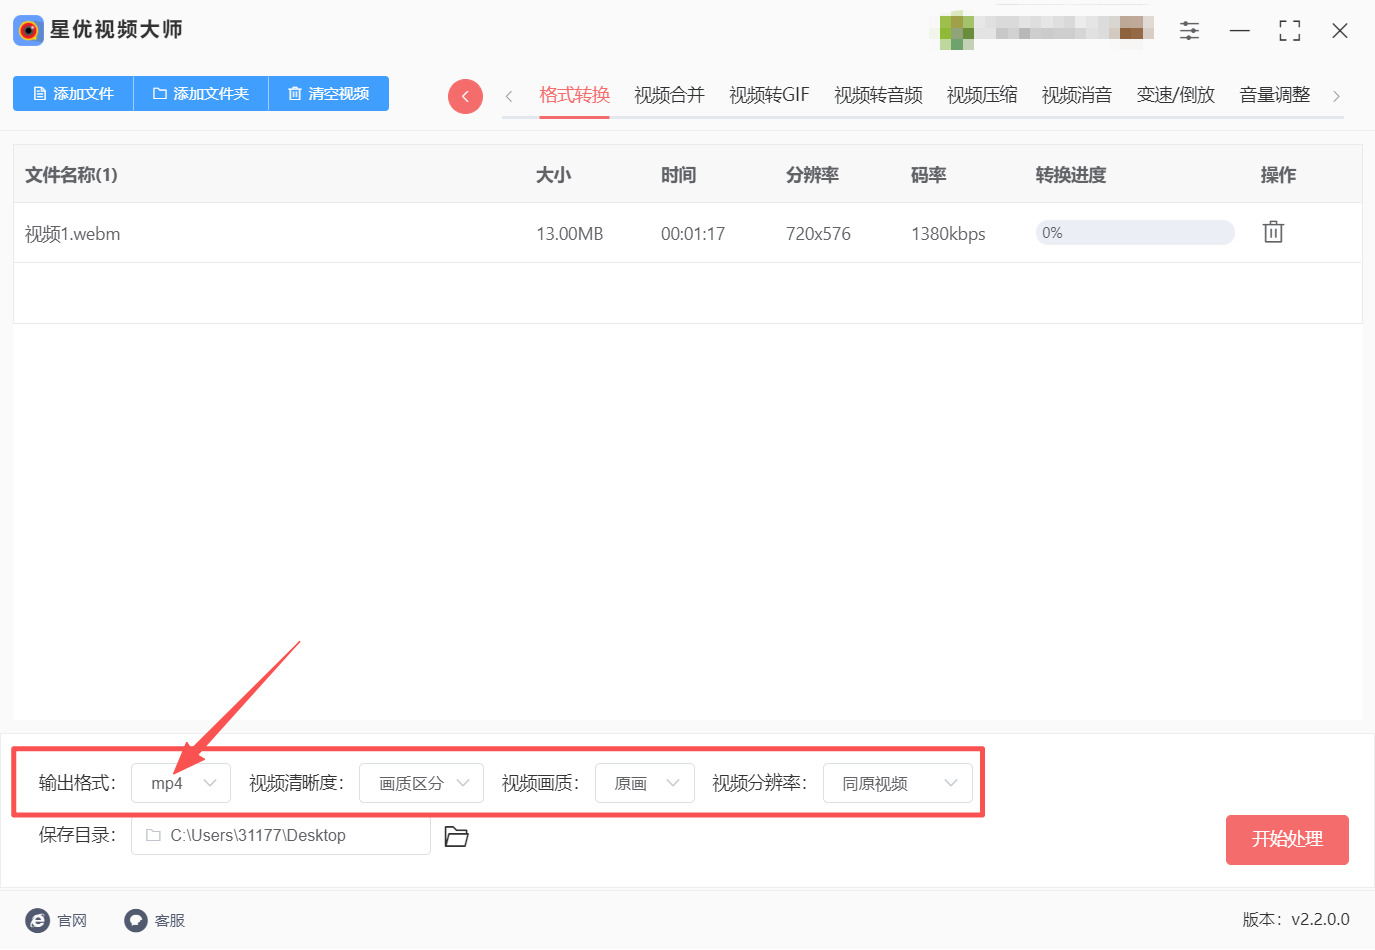Open the 视频分辨率 同原视频 dropdown
1375x950 pixels.
(897, 783)
